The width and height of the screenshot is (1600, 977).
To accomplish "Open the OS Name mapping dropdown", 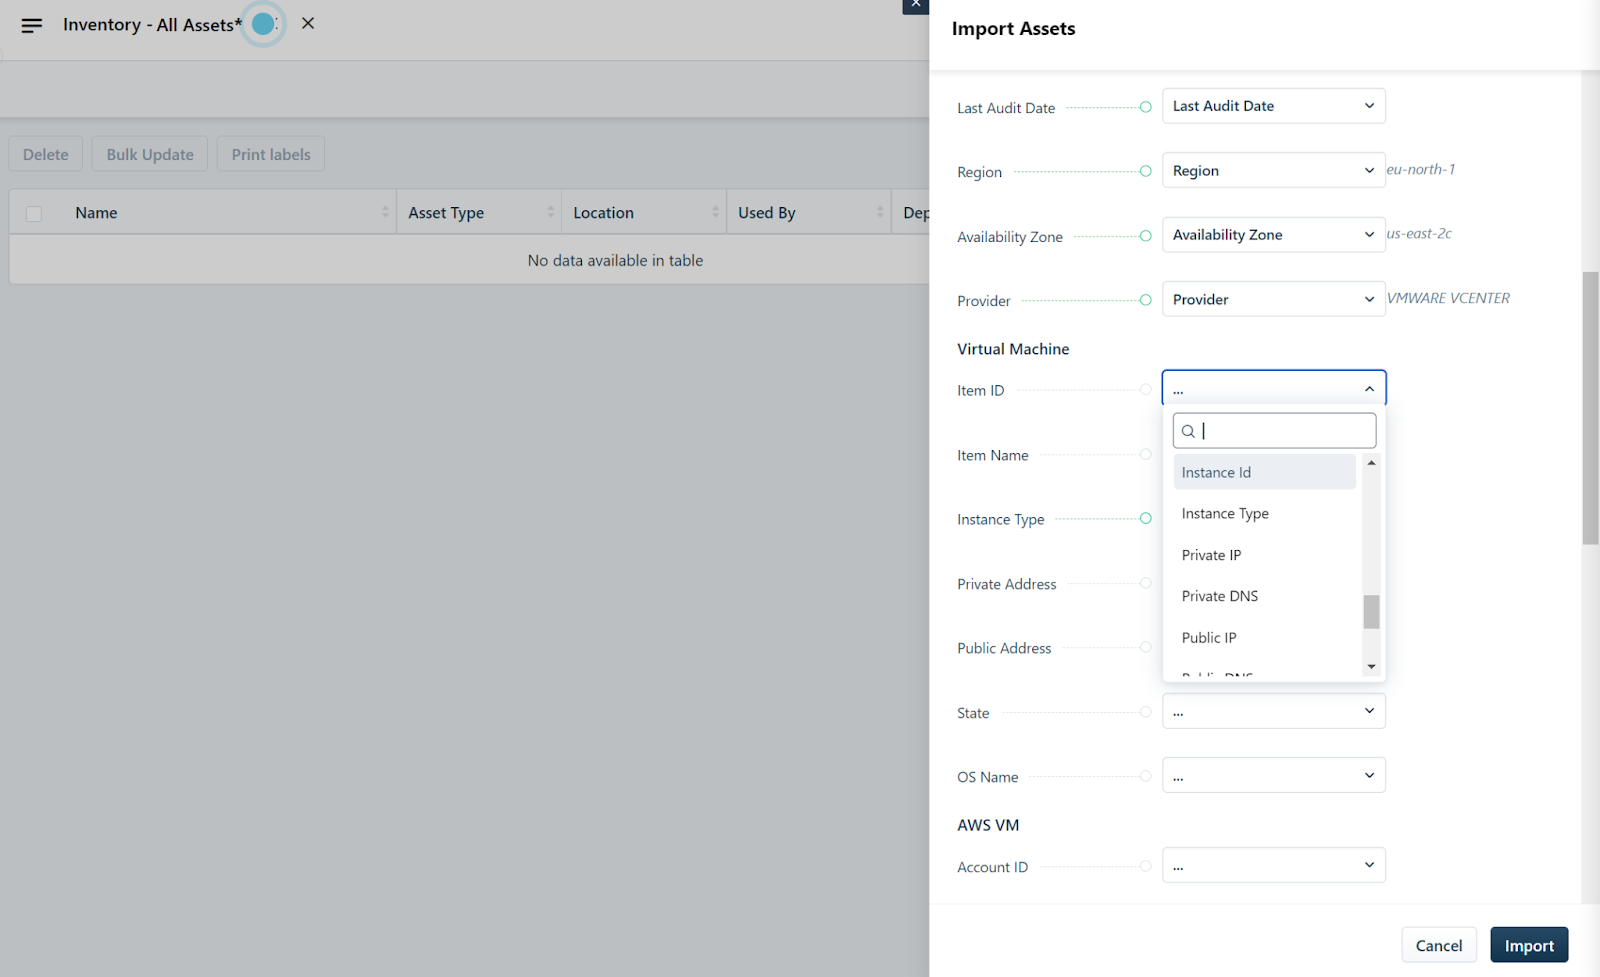I will [1273, 775].
